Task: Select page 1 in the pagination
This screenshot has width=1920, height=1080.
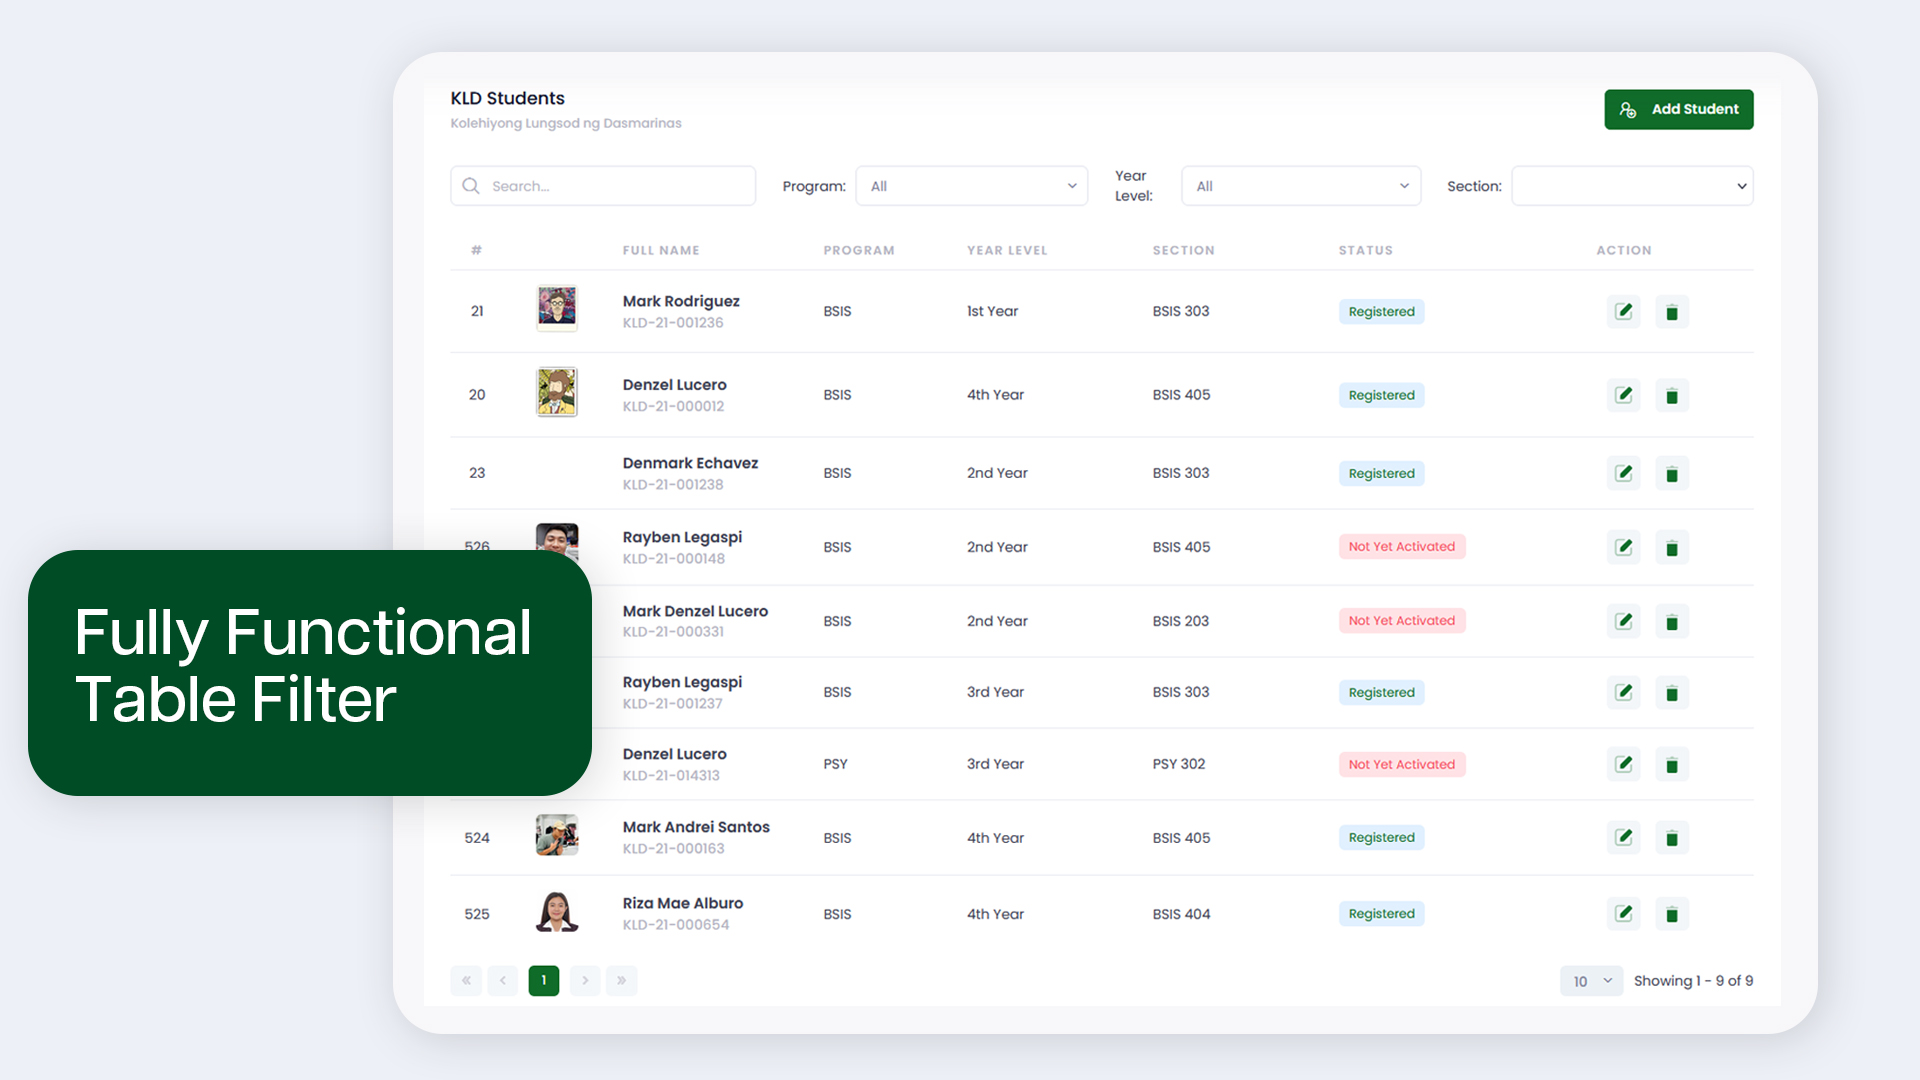Action: pyautogui.click(x=544, y=981)
